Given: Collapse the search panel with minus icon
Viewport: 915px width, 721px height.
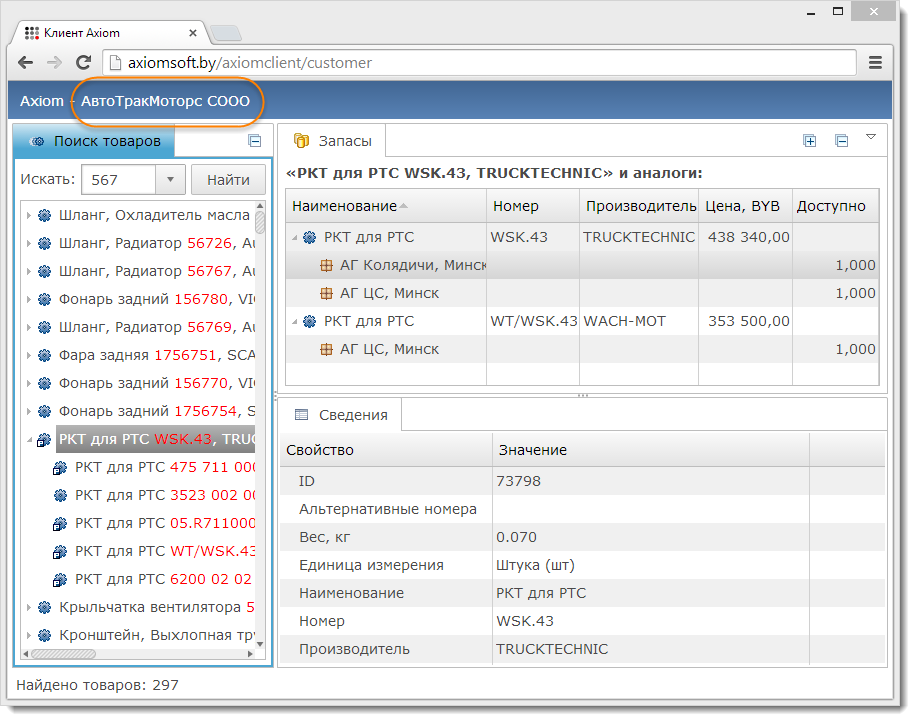Looking at the screenshot, I should (x=255, y=141).
